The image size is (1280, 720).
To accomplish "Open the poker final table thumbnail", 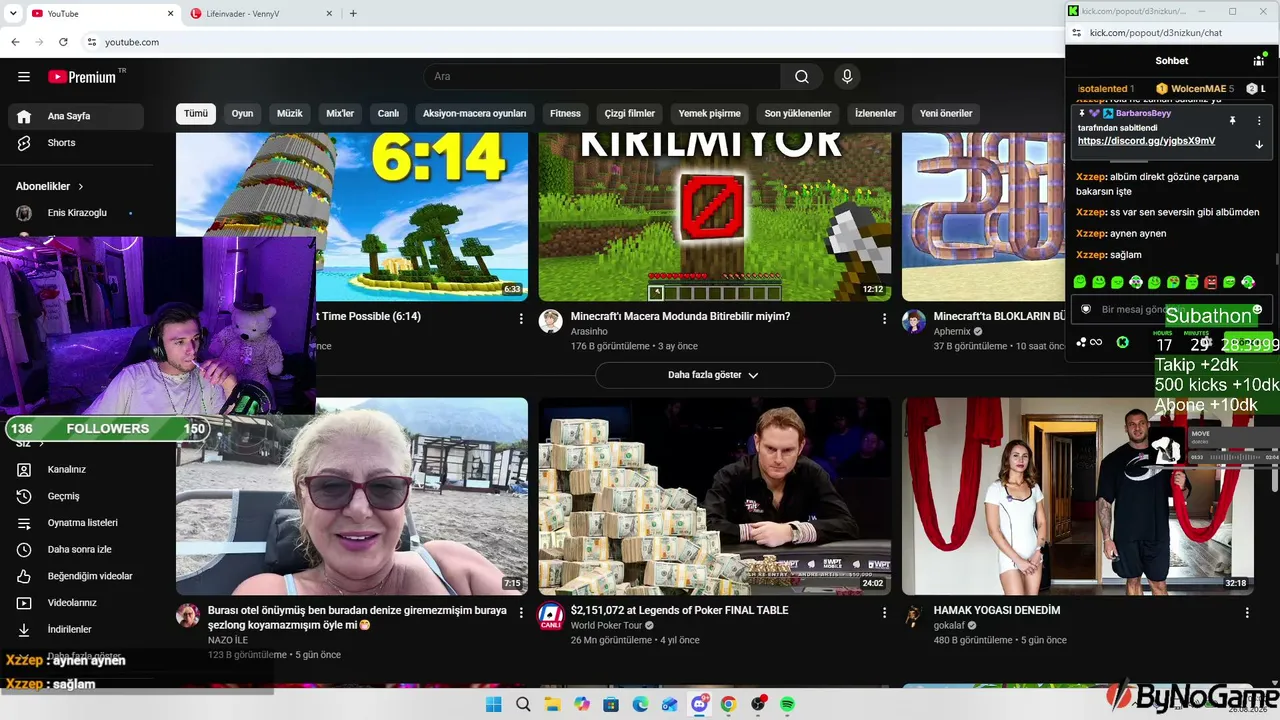I will pyautogui.click(x=715, y=496).
